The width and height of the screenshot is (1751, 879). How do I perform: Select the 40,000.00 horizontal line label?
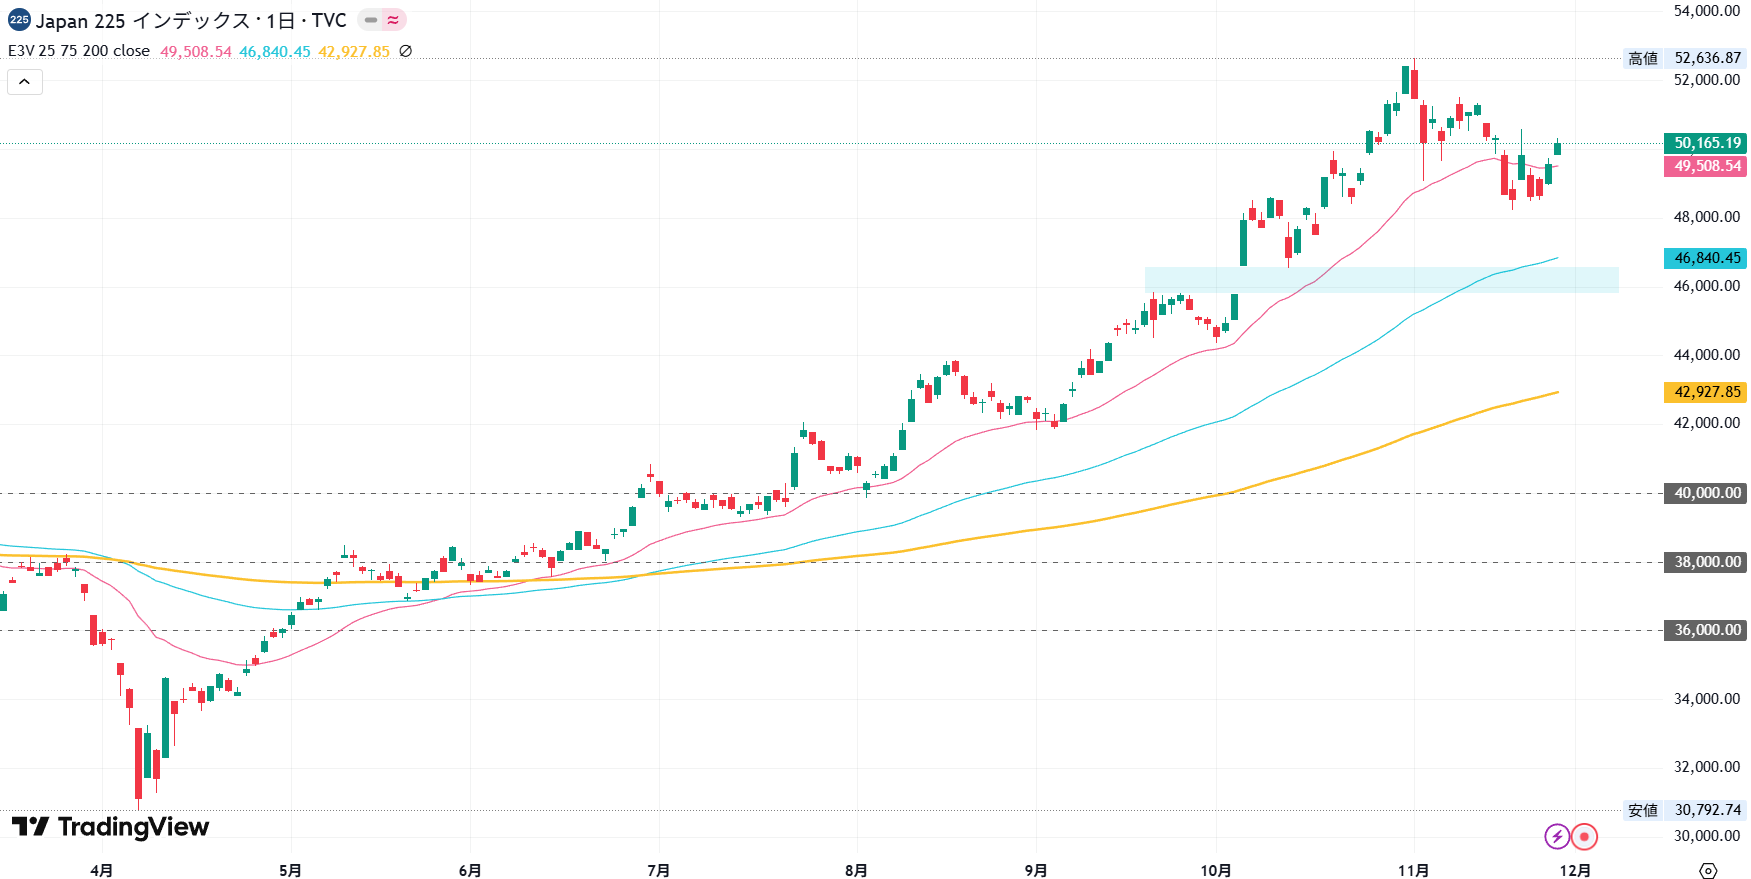[x=1705, y=493]
